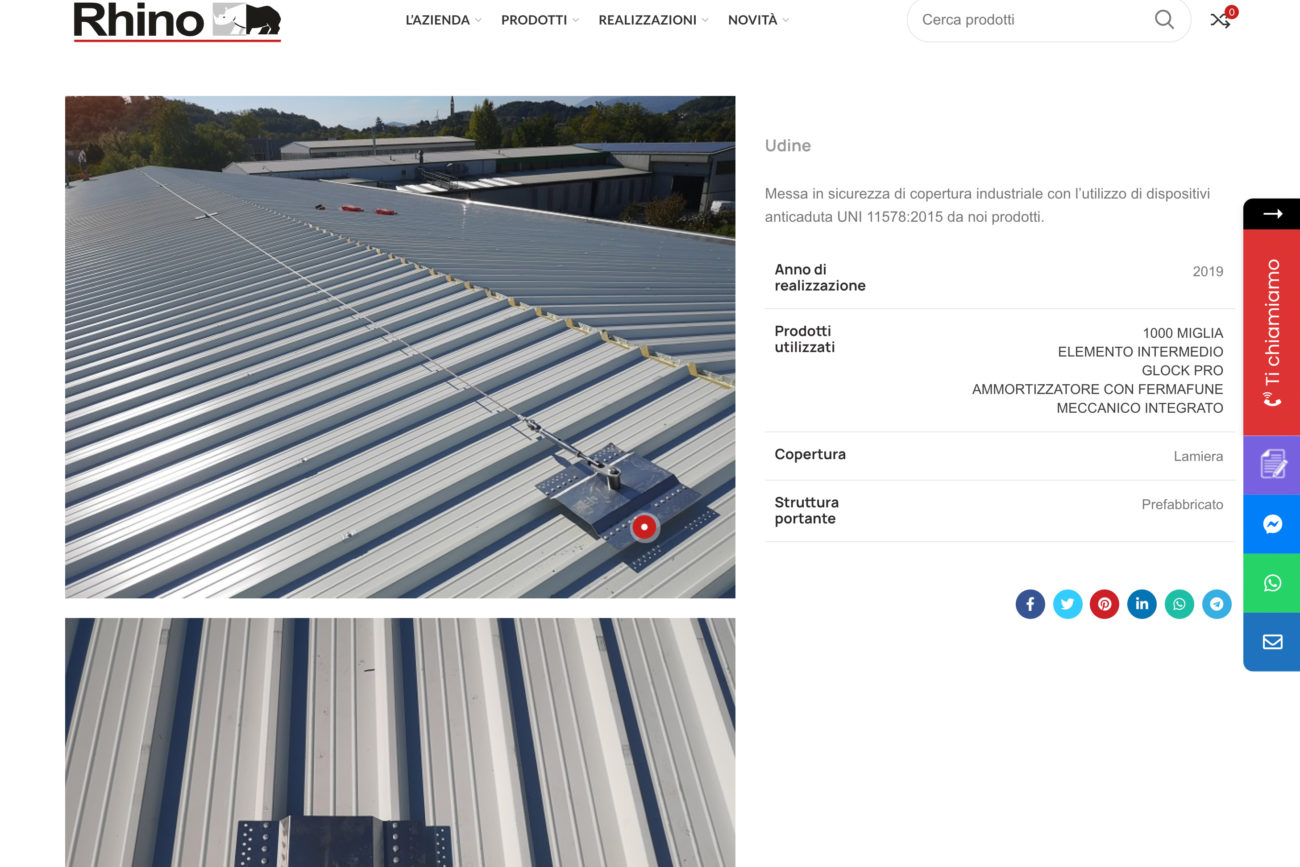The width and height of the screenshot is (1300, 867).
Task: Share on Pinterest
Action: 1104,604
